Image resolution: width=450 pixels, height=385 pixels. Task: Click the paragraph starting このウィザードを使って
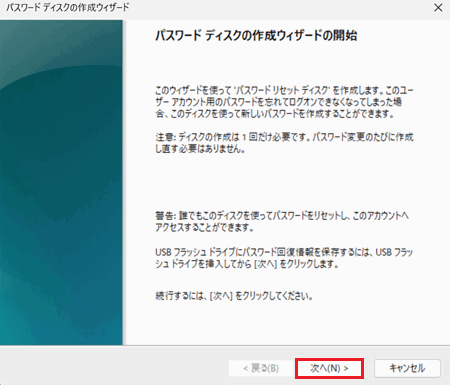click(x=284, y=102)
